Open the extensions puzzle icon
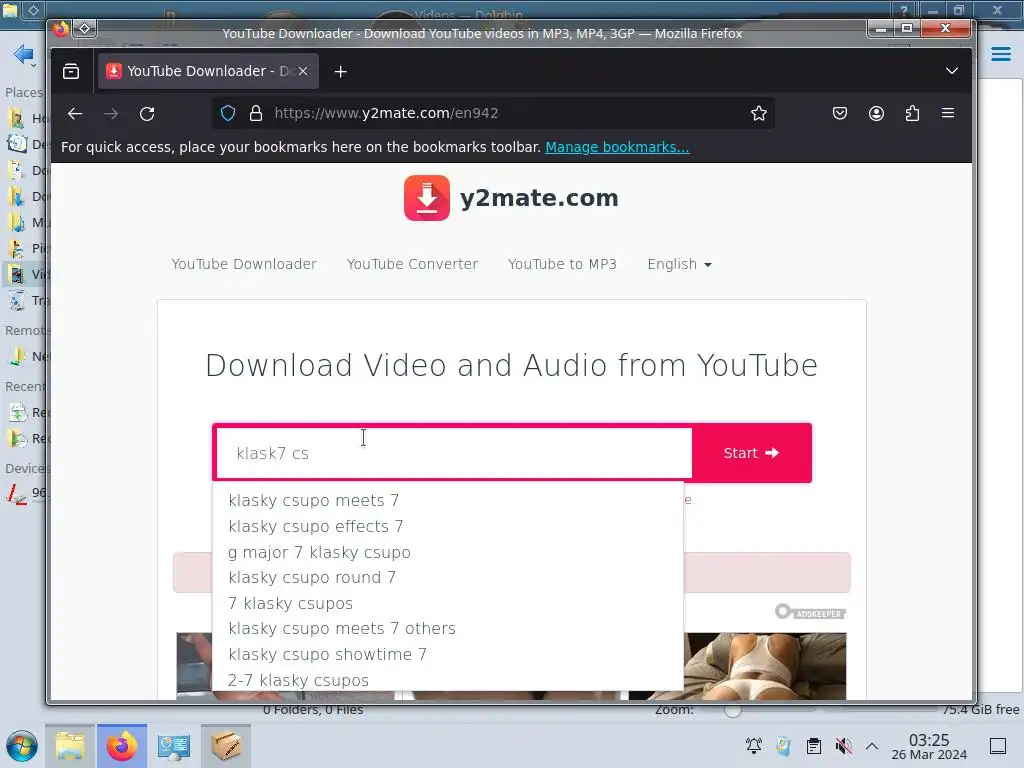 click(912, 114)
